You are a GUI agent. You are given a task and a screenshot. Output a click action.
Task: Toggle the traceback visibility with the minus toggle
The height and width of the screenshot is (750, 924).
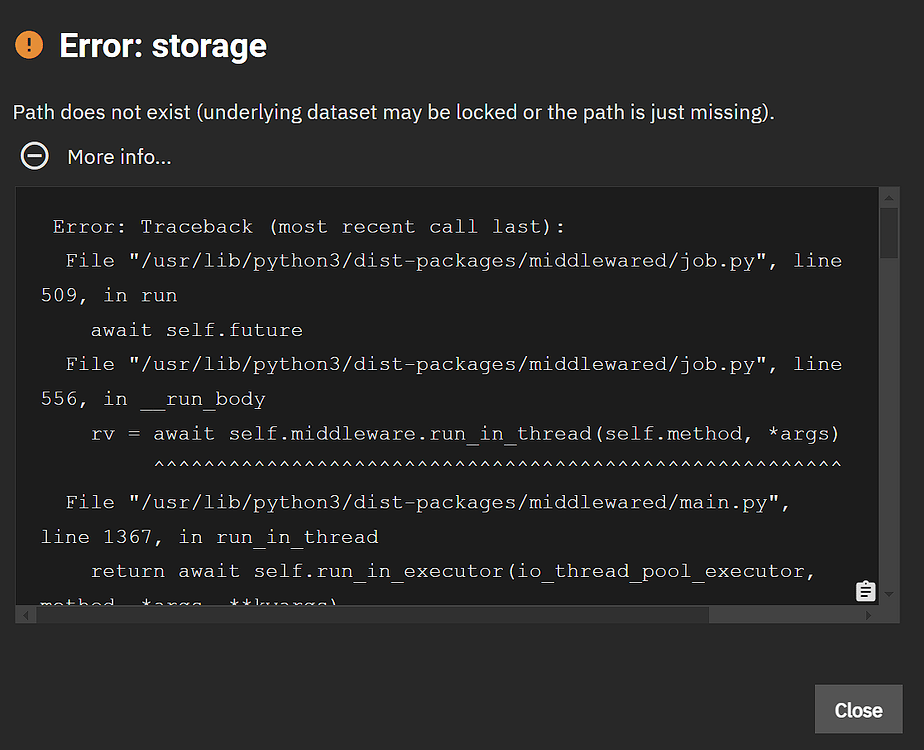pos(34,156)
